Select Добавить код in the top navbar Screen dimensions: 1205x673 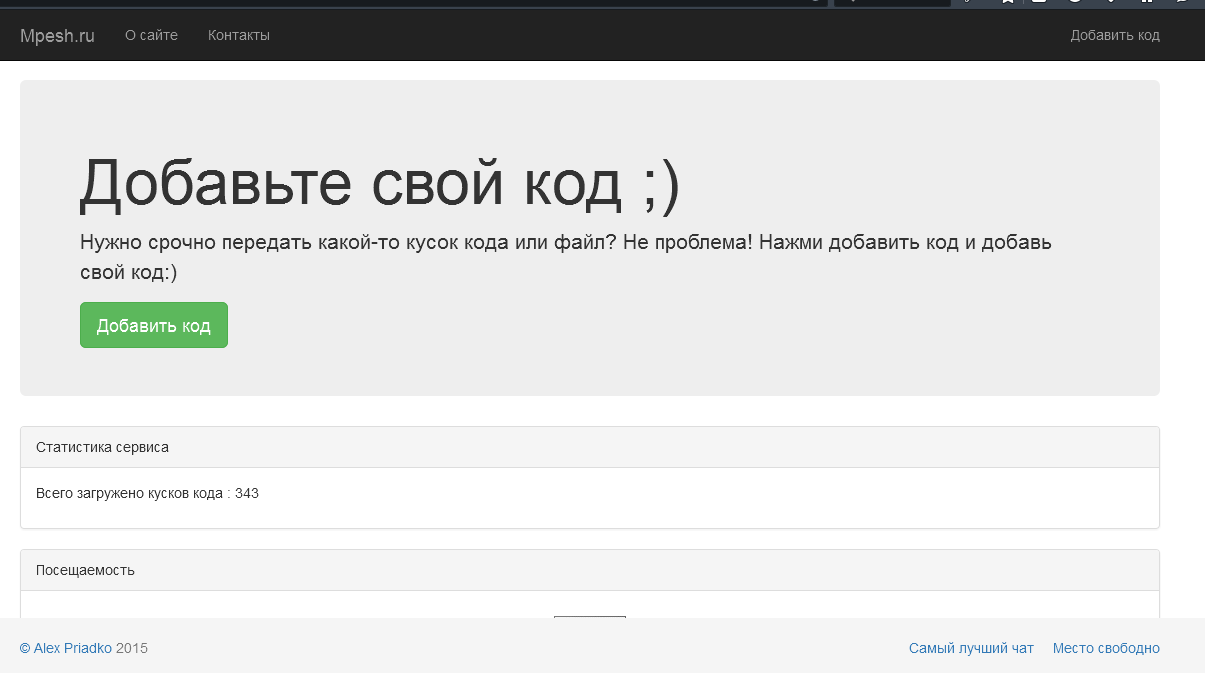coord(1114,36)
